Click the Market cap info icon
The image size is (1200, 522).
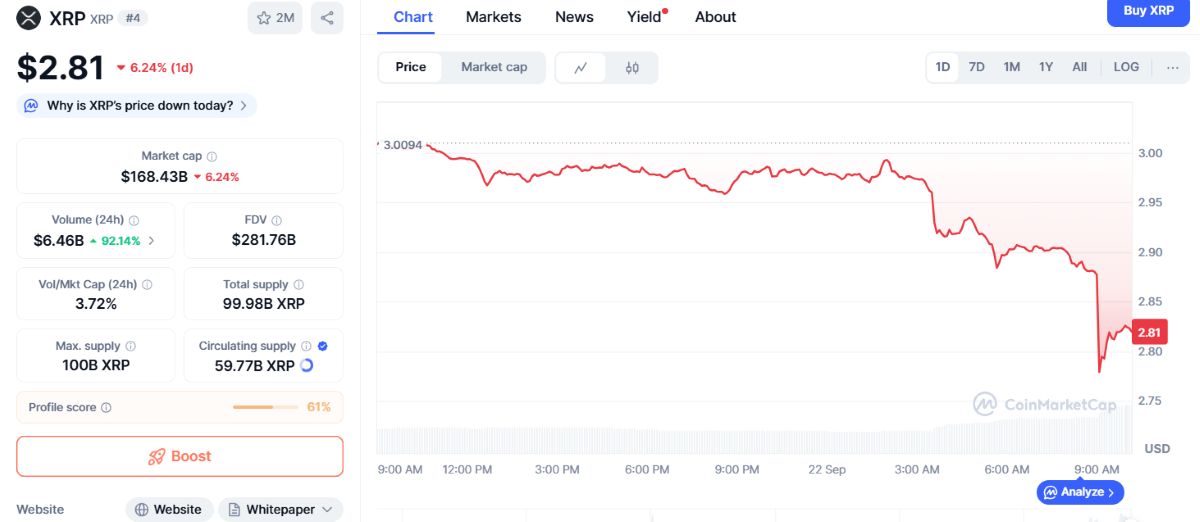(x=212, y=157)
